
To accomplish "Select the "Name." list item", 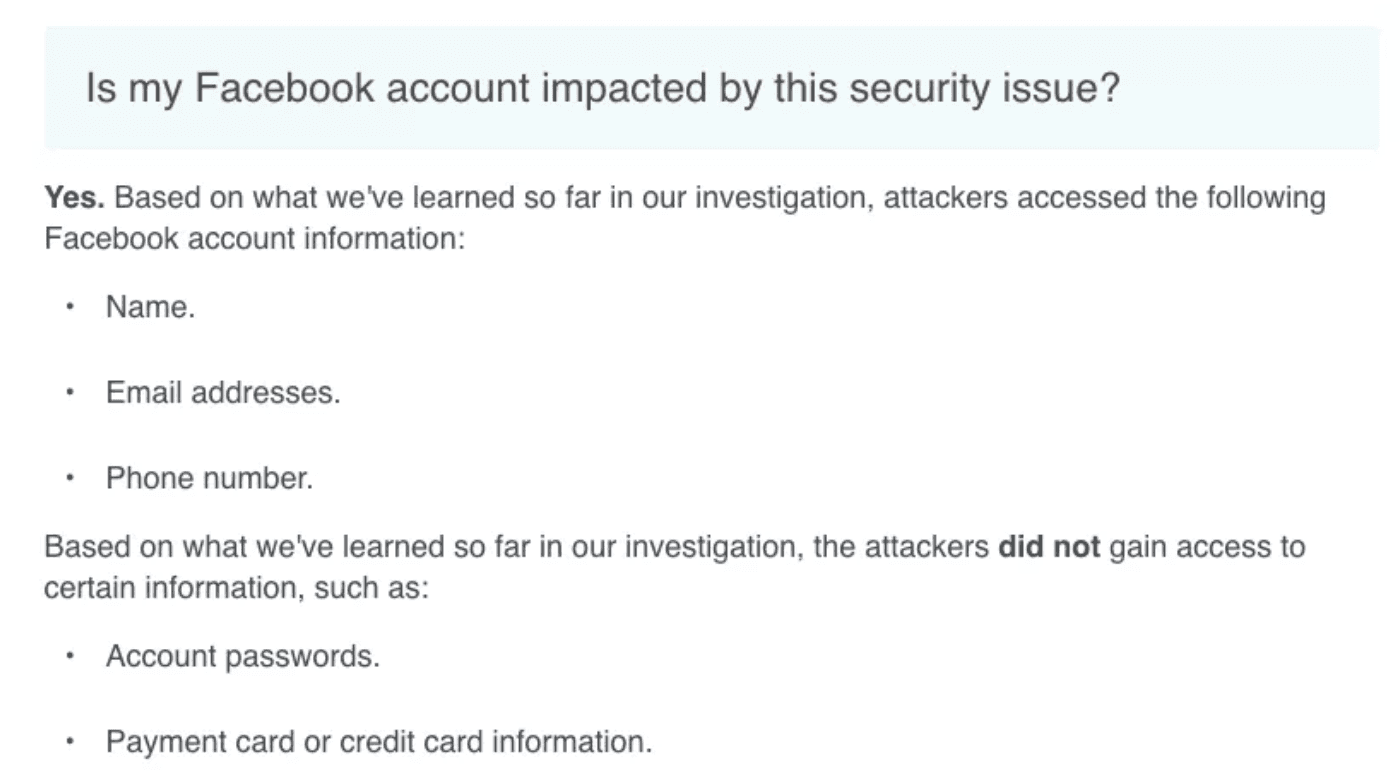I will tap(150, 307).
